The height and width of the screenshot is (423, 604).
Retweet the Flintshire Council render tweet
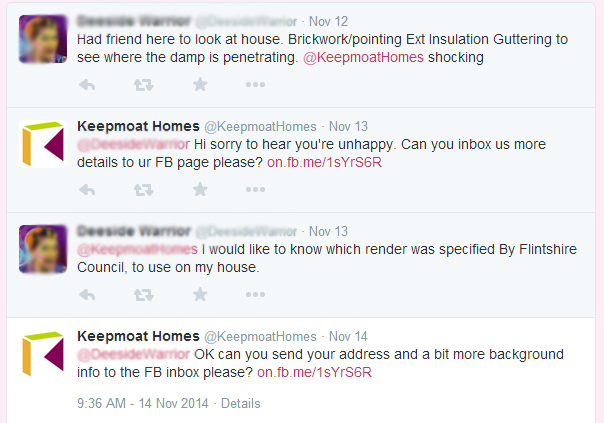tap(144, 295)
